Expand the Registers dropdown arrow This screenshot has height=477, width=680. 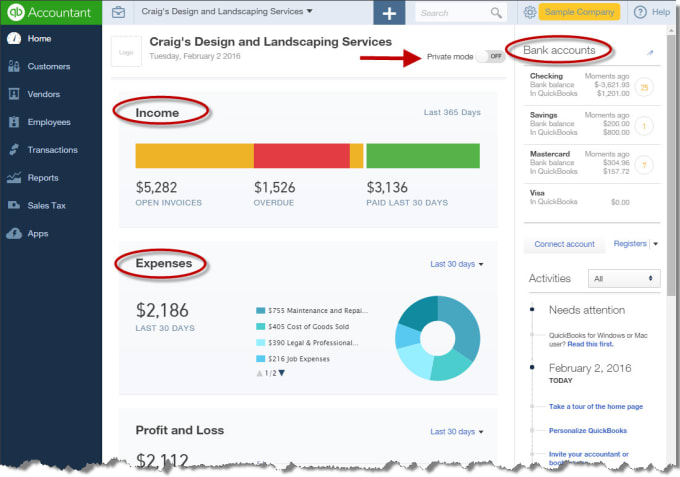(655, 244)
